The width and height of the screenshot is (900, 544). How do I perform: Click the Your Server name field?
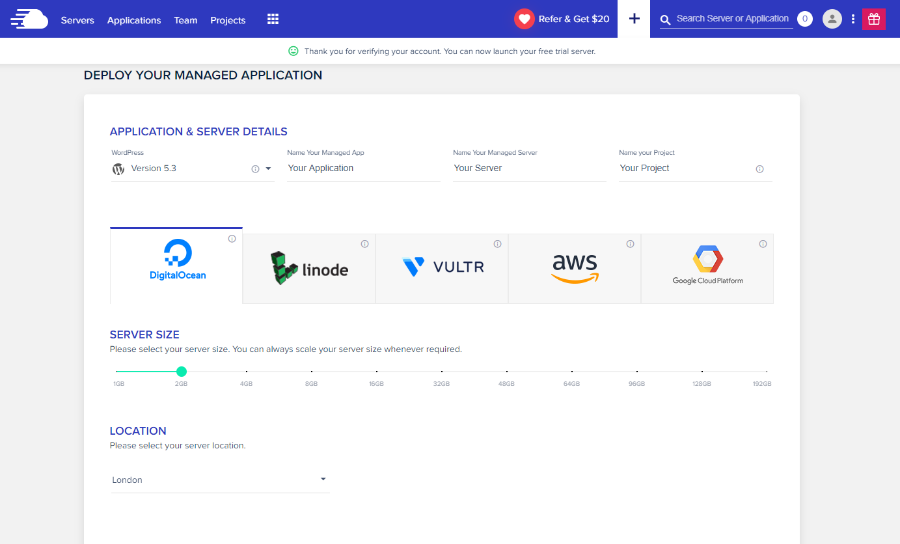tap(529, 168)
